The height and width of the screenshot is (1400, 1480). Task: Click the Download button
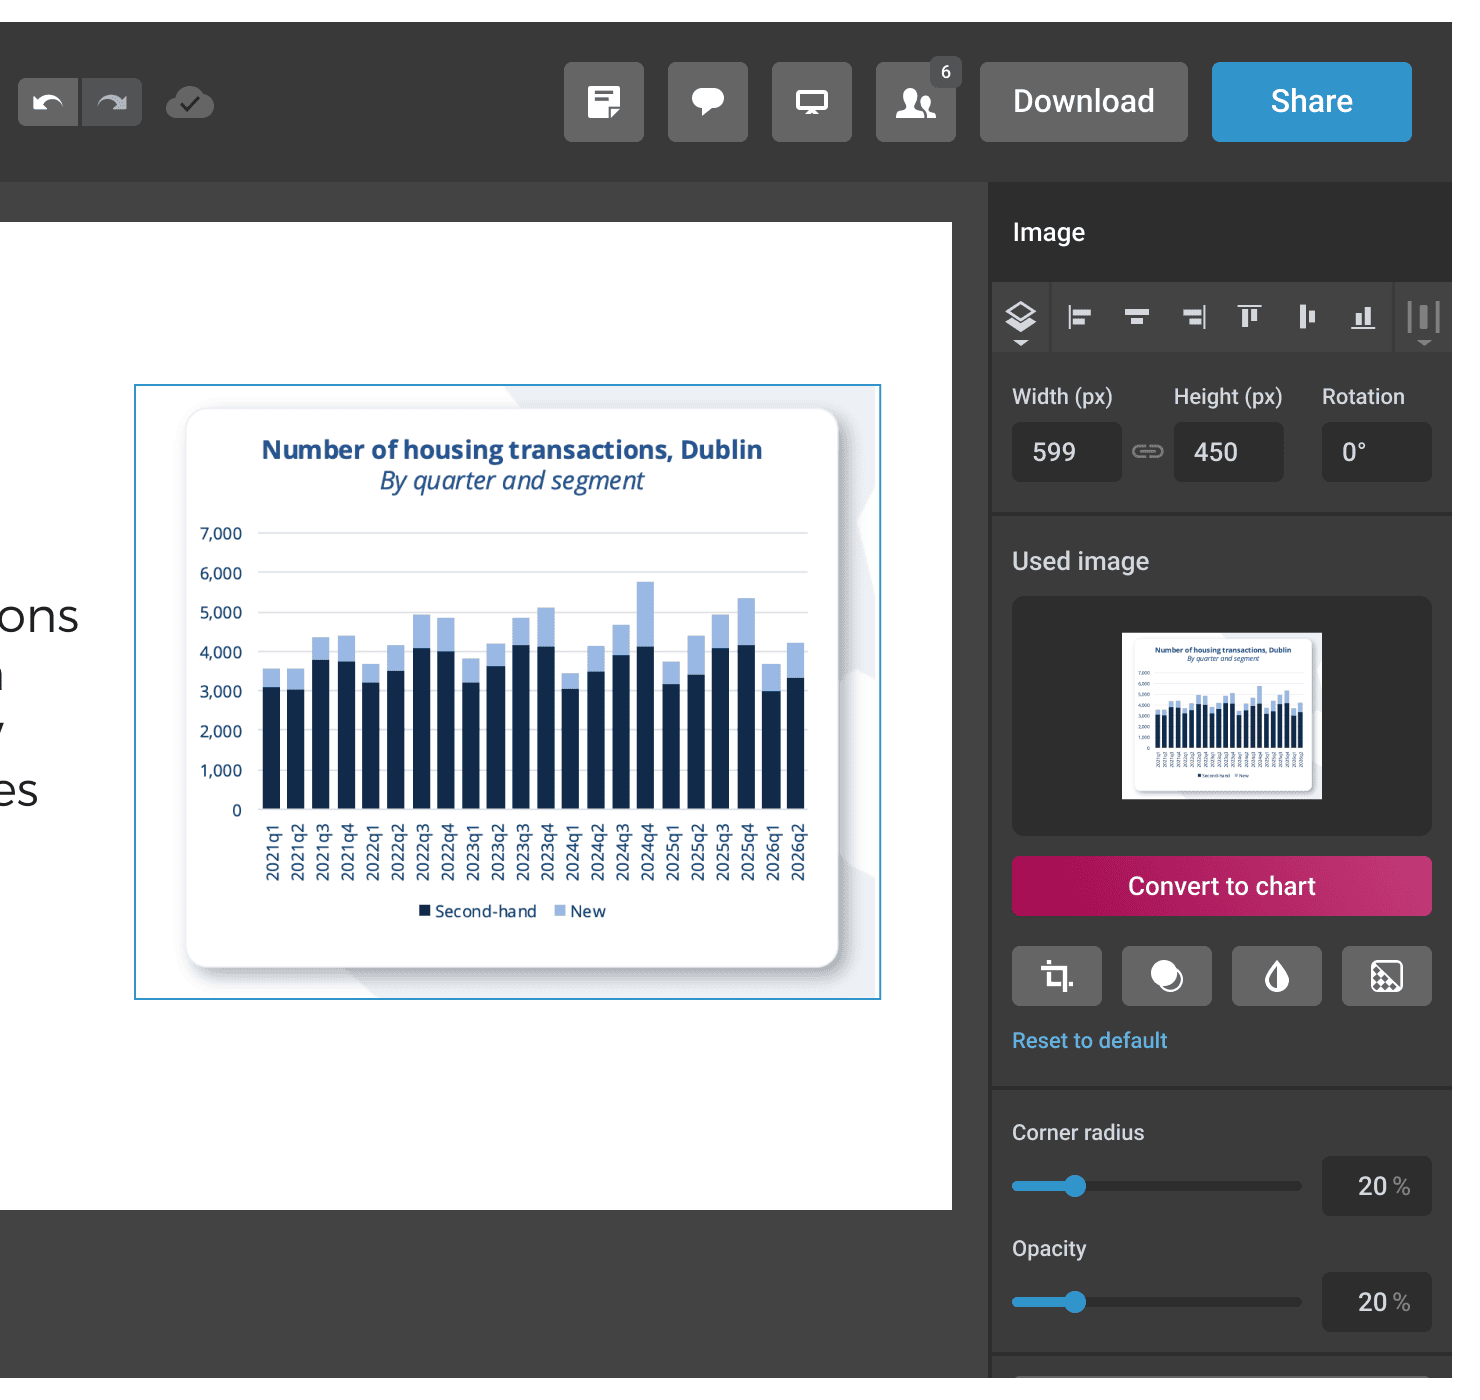click(1084, 102)
